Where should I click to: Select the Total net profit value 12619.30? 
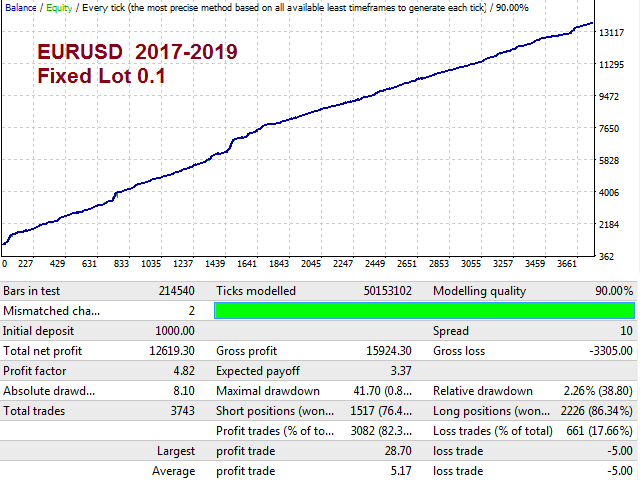[x=172, y=351]
